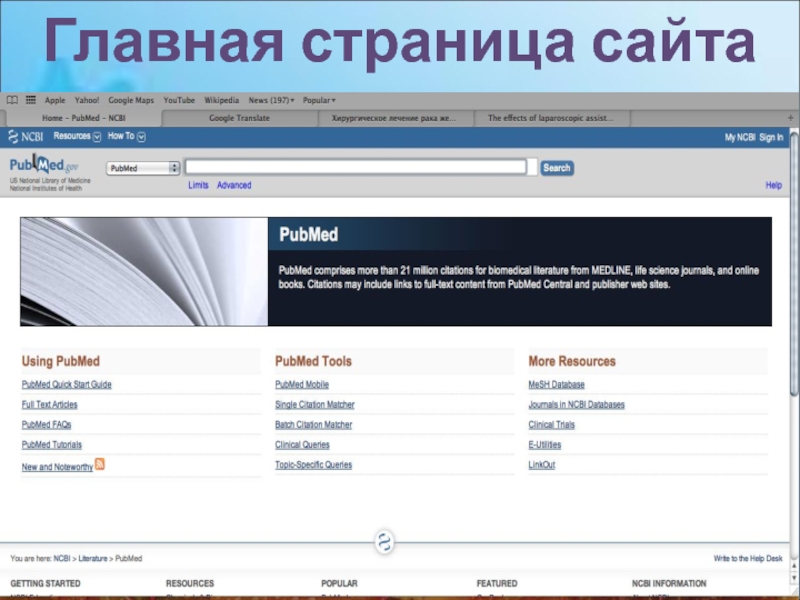The image size is (800, 600).
Task: Open the Limits link
Action: [x=198, y=185]
